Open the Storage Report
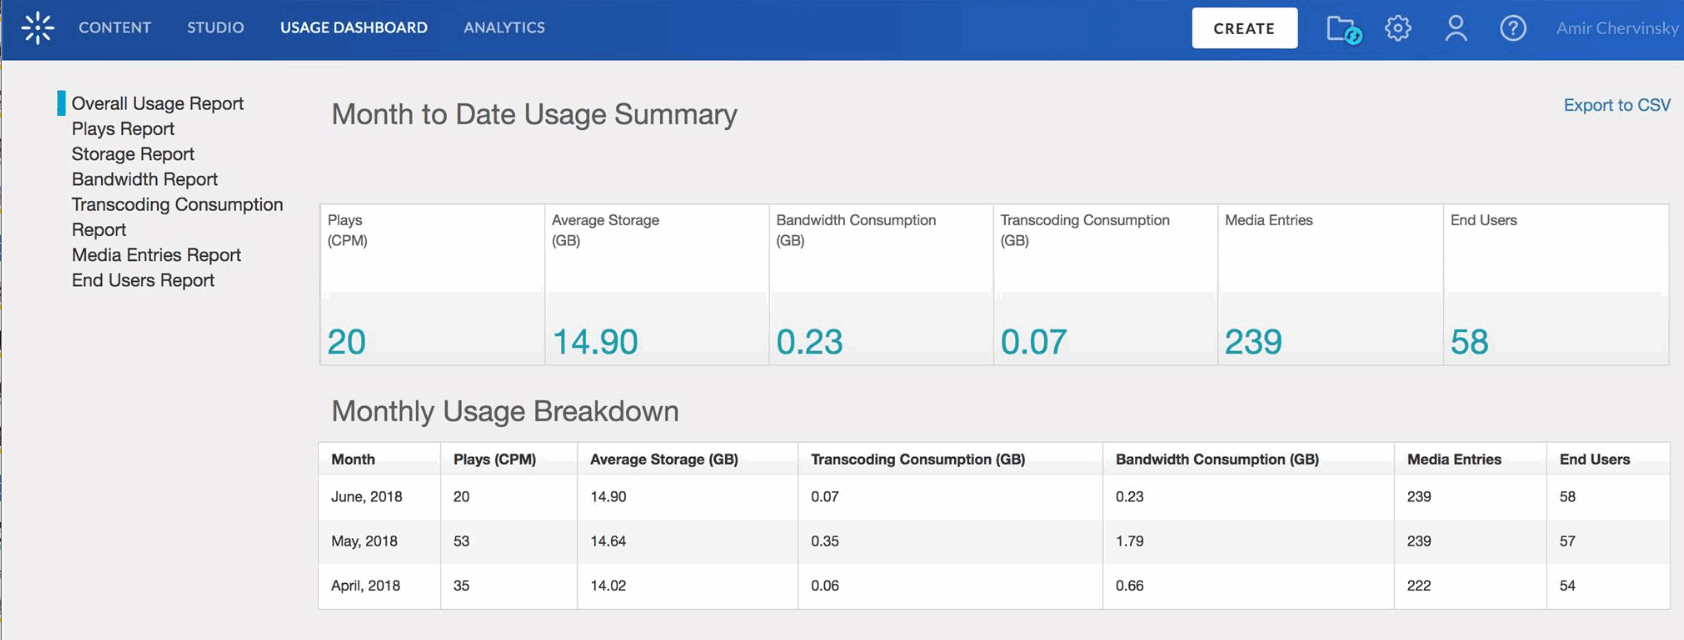Screen dimensions: 1684x640 pyautogui.click(x=133, y=154)
